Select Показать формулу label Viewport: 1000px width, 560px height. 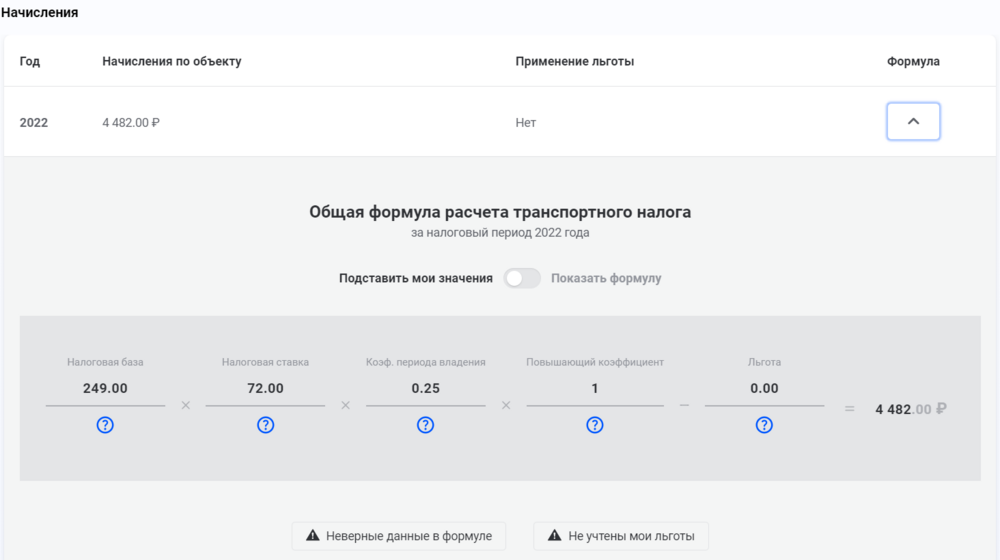pos(606,278)
